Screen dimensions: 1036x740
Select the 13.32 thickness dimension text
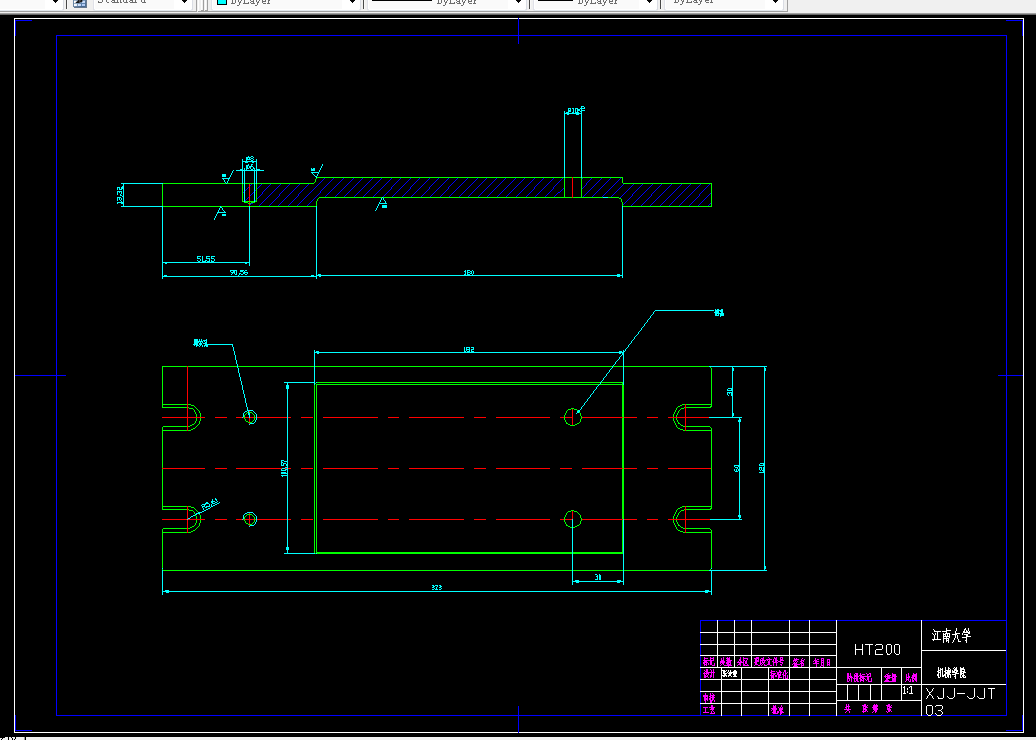tap(120, 196)
